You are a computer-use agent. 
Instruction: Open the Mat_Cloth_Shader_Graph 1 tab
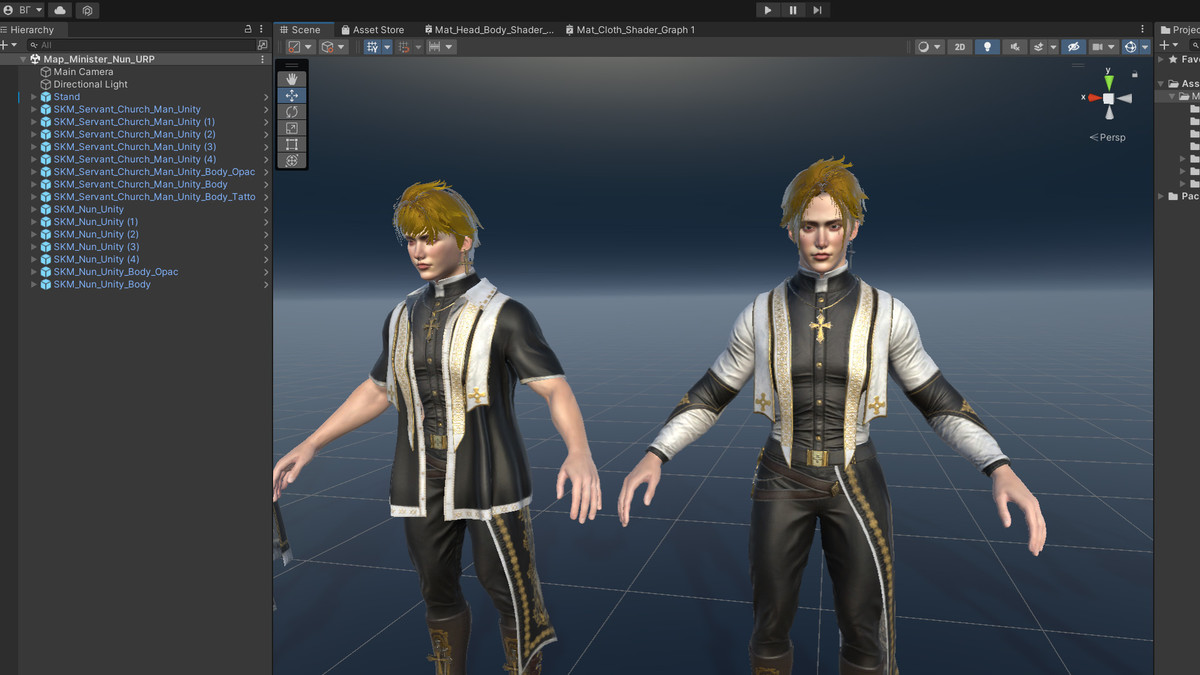click(x=629, y=30)
